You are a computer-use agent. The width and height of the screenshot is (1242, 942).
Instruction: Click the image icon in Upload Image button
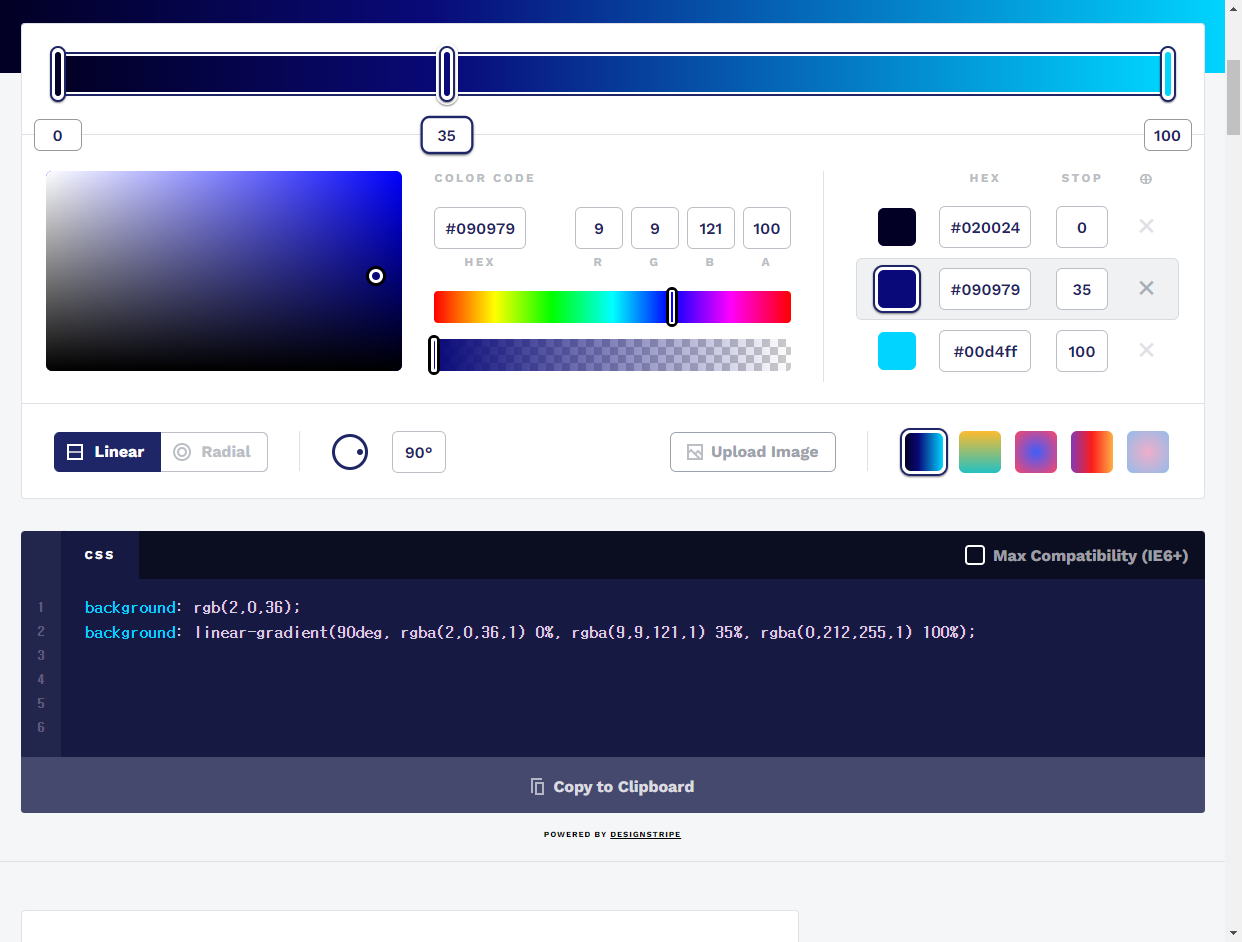[x=695, y=452]
